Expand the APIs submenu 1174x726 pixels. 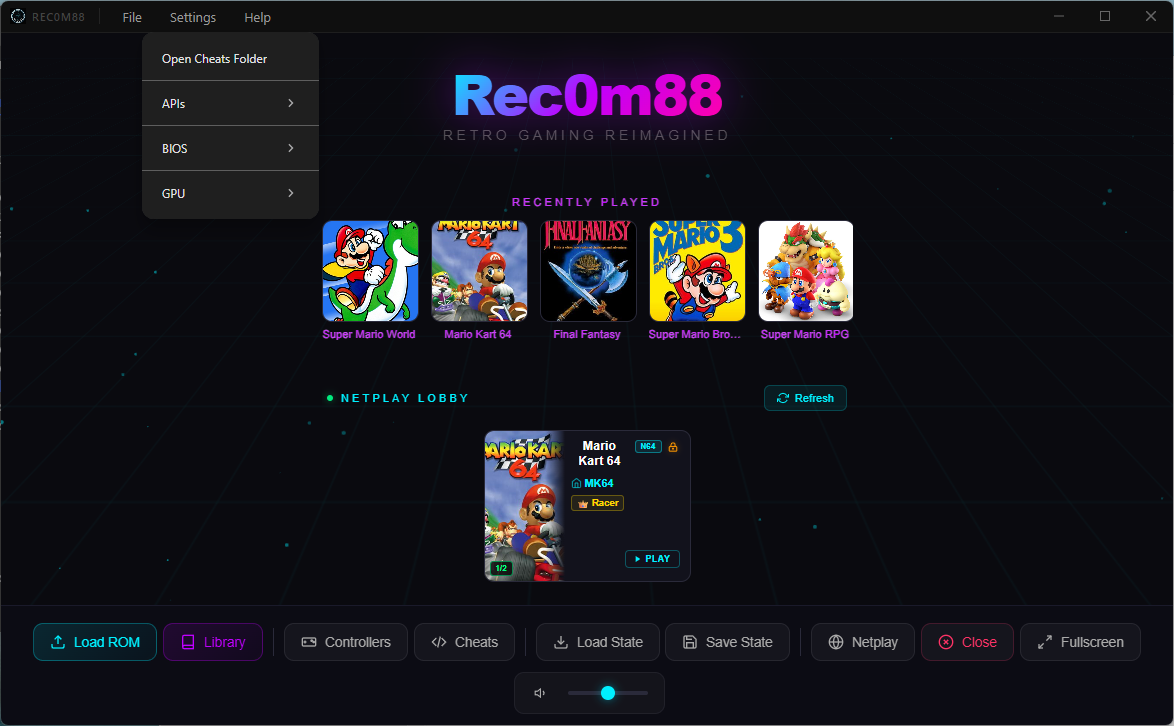point(230,104)
